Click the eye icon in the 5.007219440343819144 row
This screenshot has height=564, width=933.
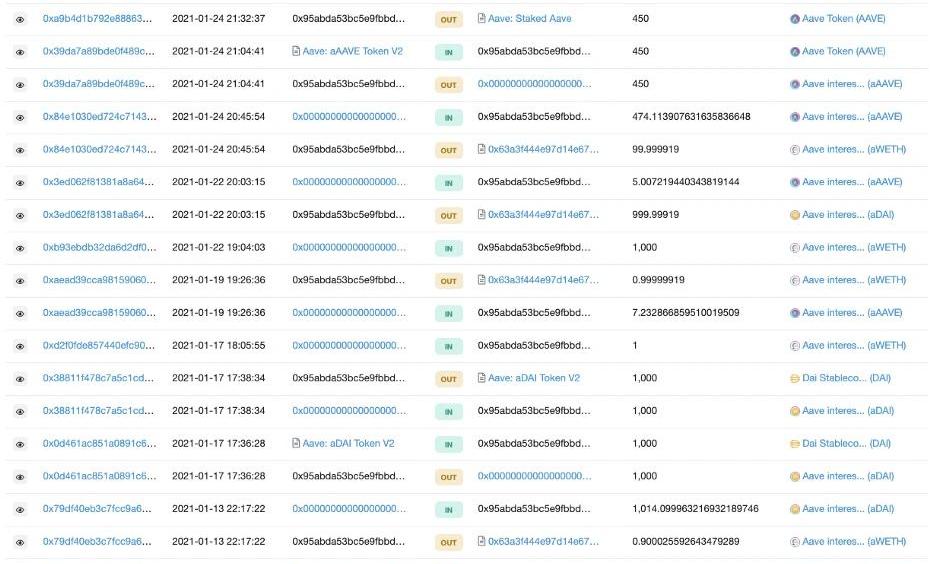[20, 183]
